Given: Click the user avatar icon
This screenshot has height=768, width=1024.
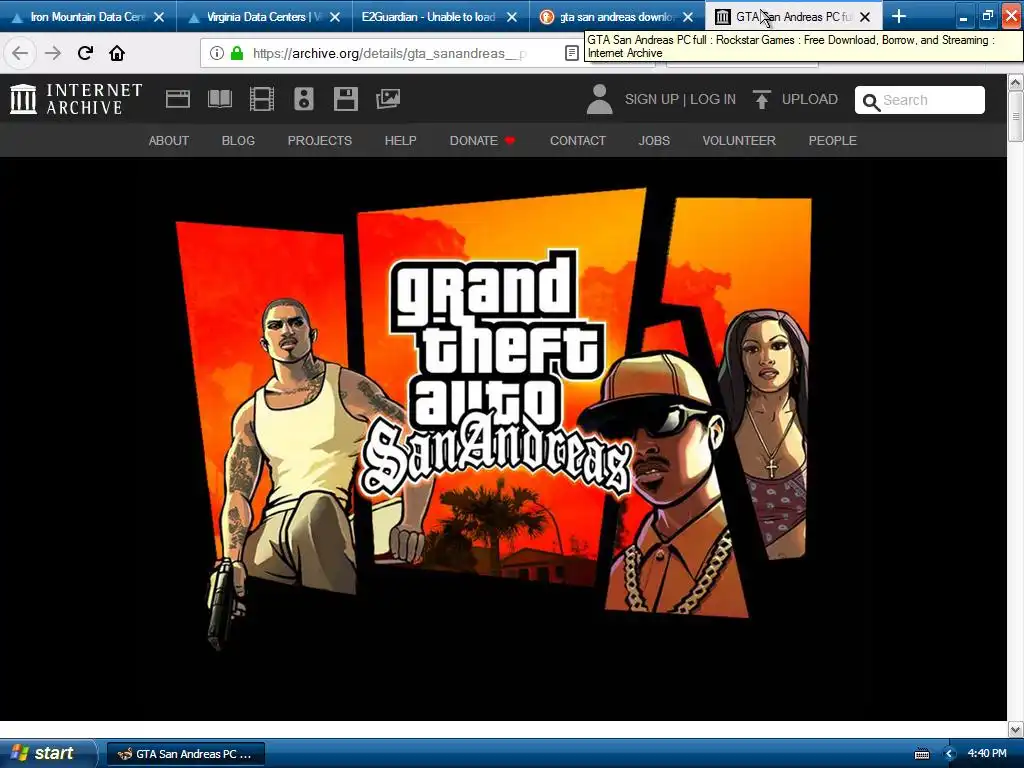Looking at the screenshot, I should 600,99.
